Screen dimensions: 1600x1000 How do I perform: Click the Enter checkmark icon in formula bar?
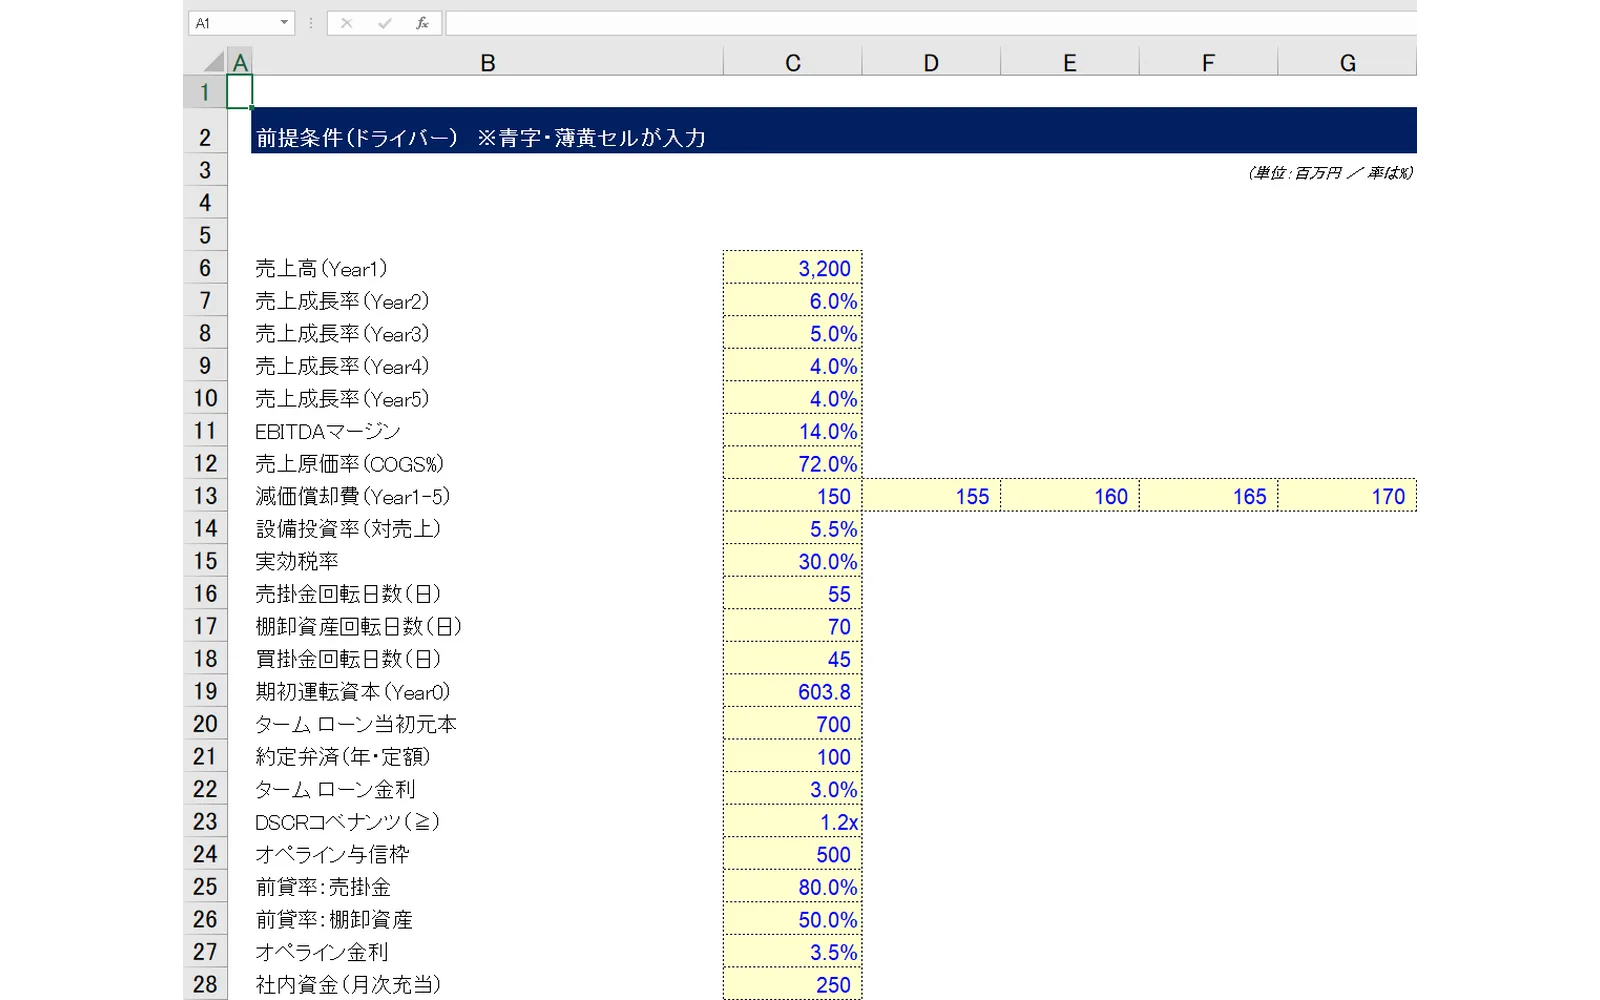click(x=384, y=23)
